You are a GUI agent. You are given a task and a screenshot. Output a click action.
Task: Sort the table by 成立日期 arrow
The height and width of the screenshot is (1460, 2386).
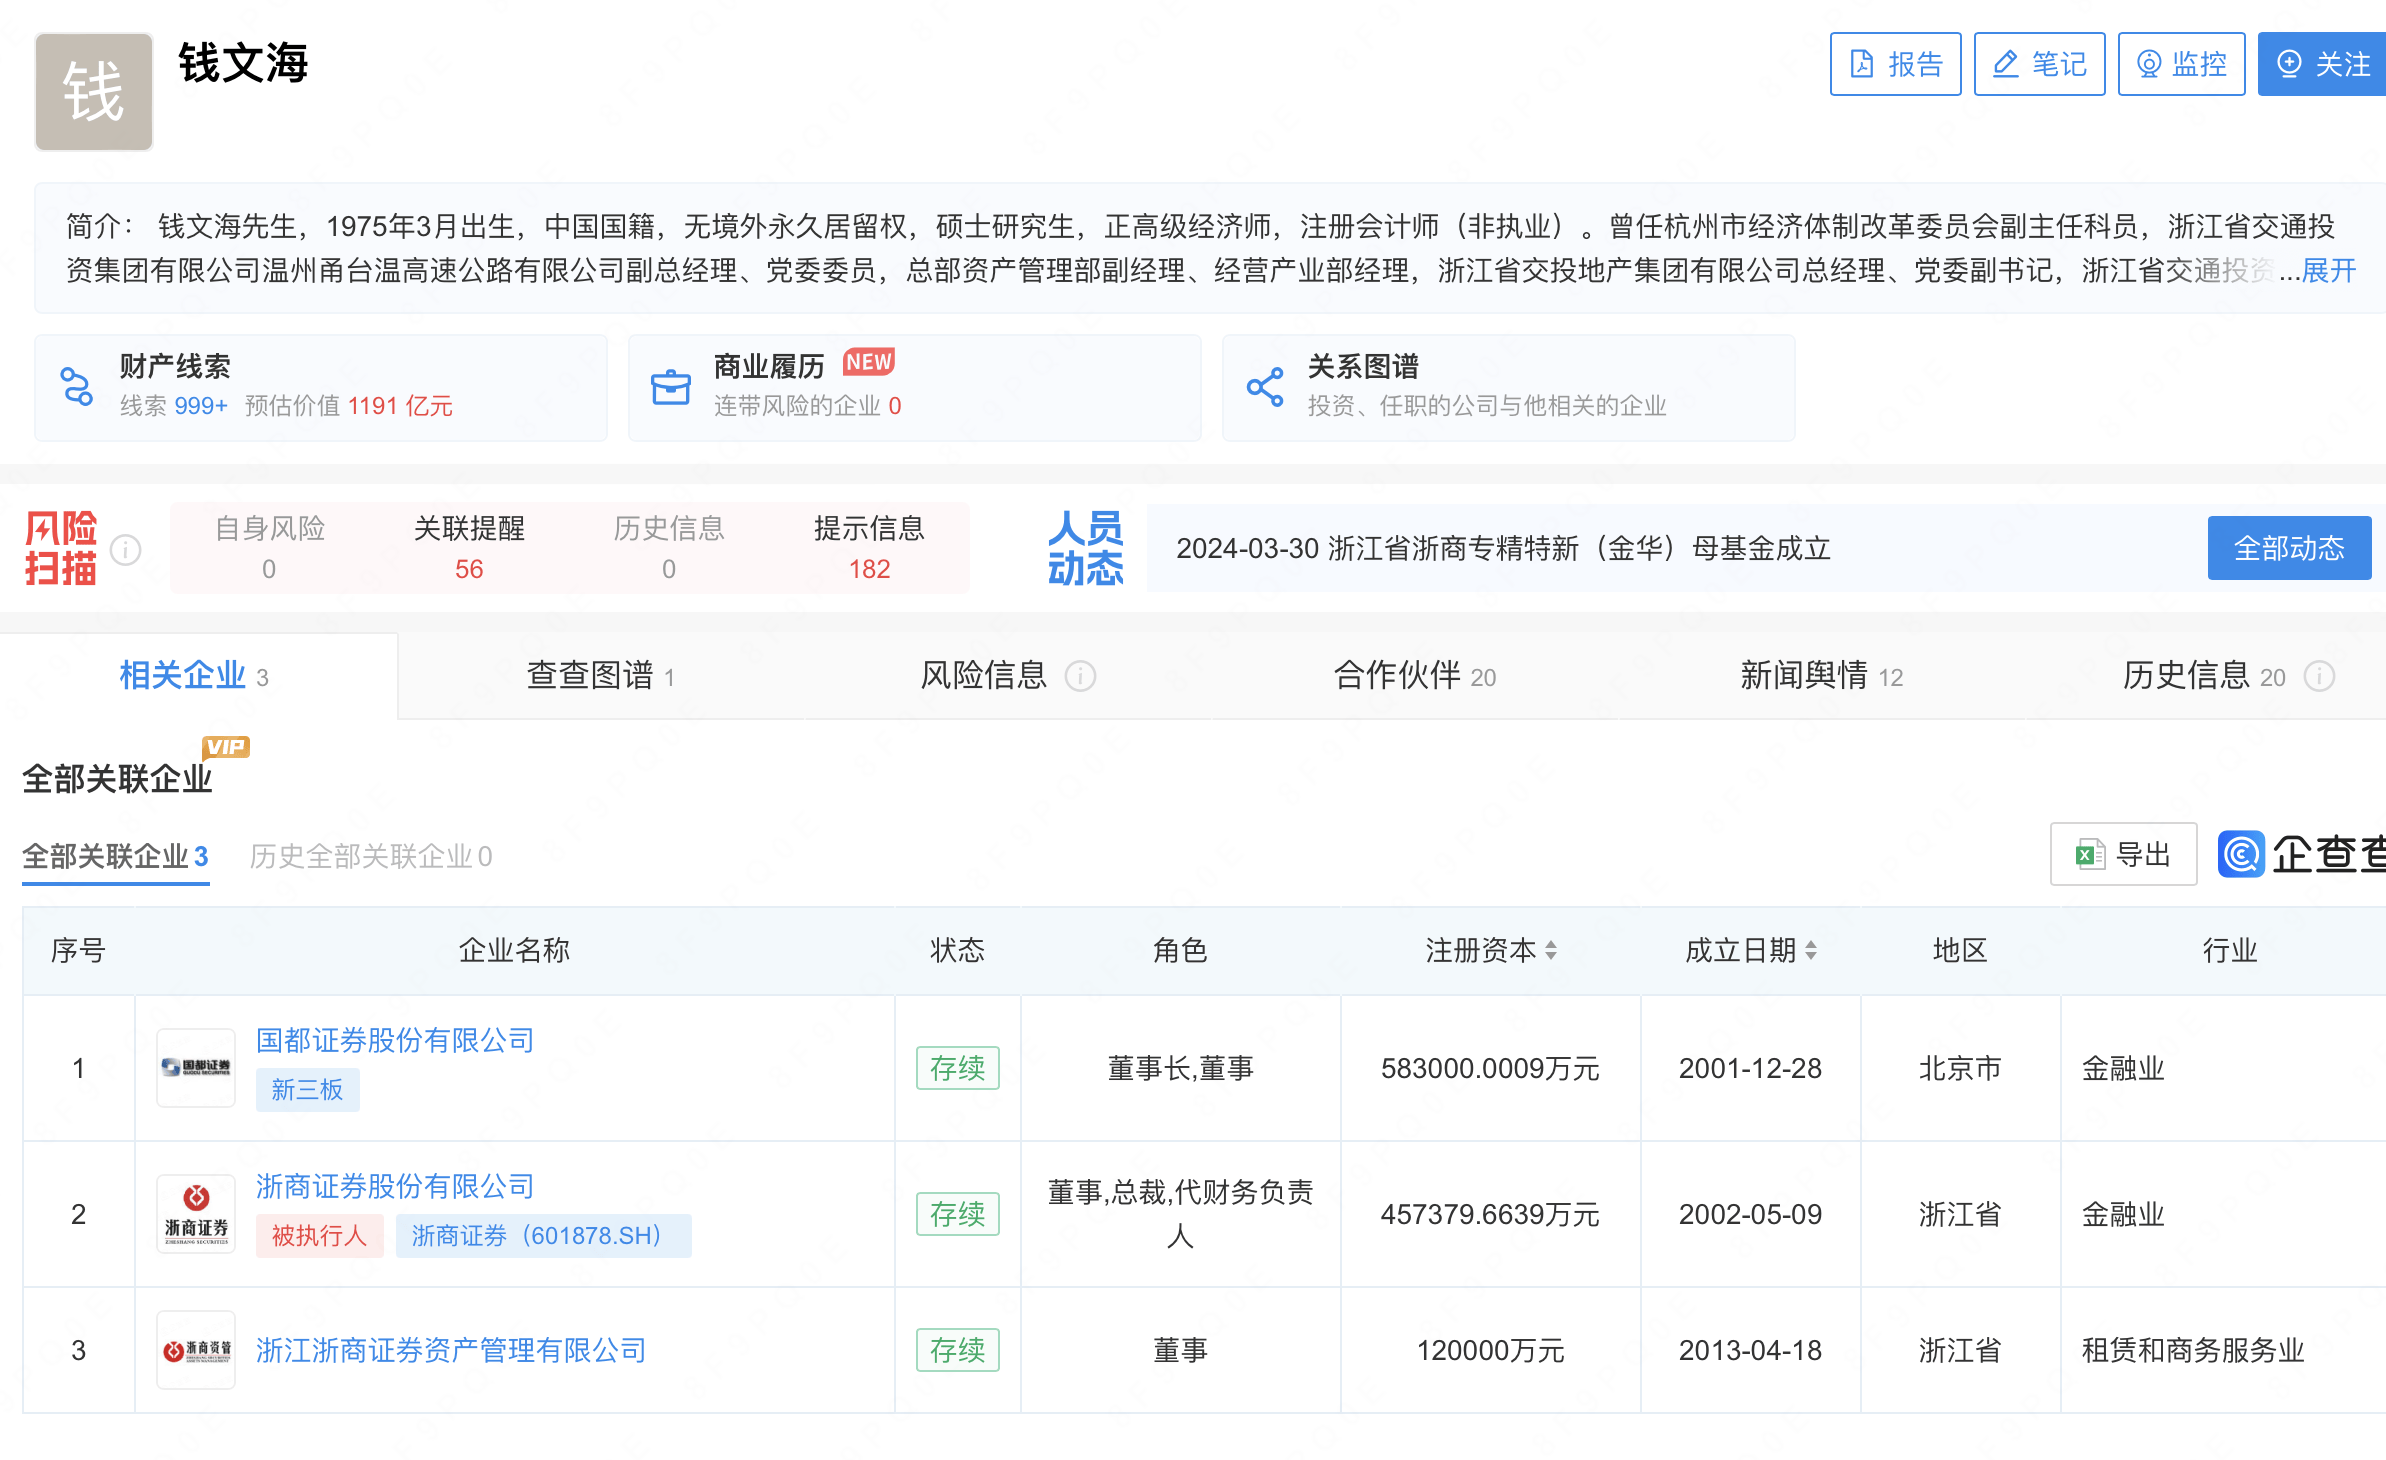pyautogui.click(x=1811, y=950)
